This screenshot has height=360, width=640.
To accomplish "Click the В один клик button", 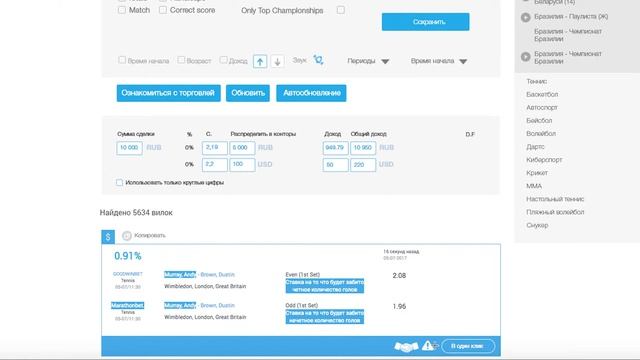I will 468,346.
